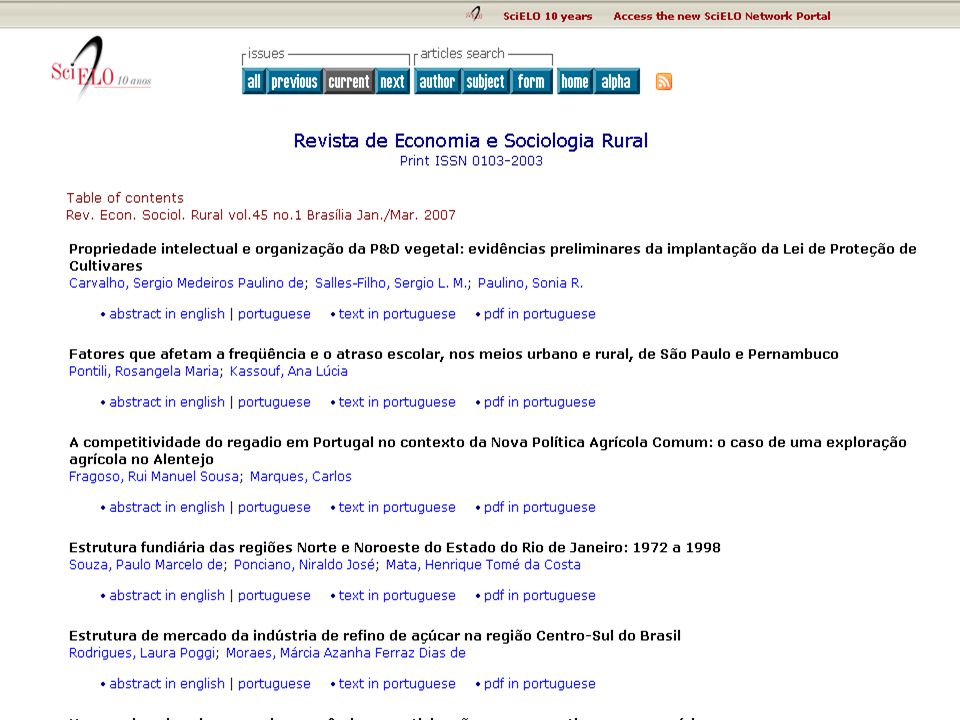The height and width of the screenshot is (720, 960).
Task: Go to the journal home button
Action: tap(575, 81)
